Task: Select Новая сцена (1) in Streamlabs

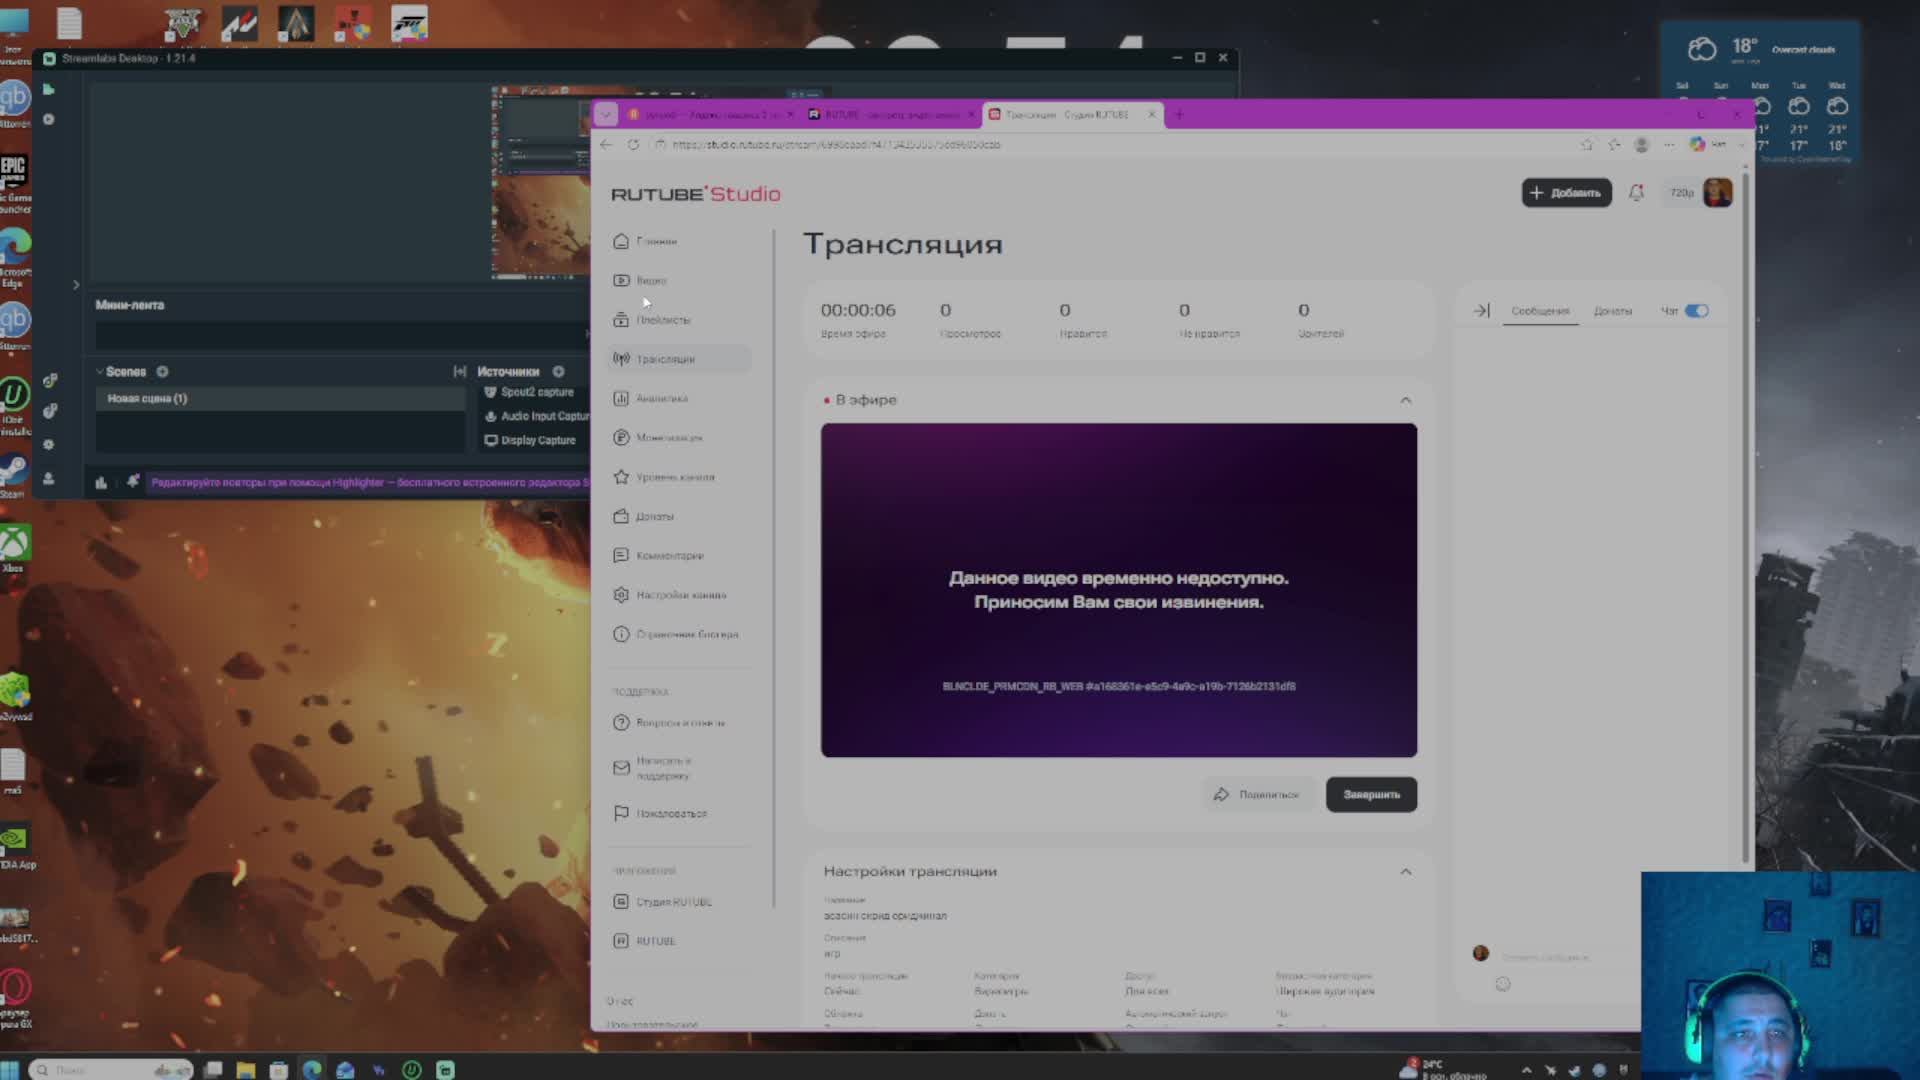Action: 281,398
